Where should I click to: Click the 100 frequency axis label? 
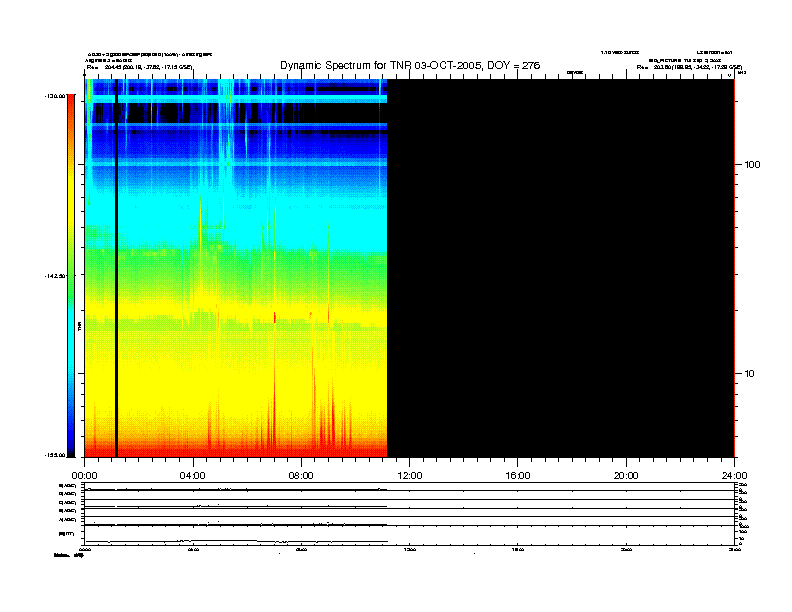click(752, 165)
